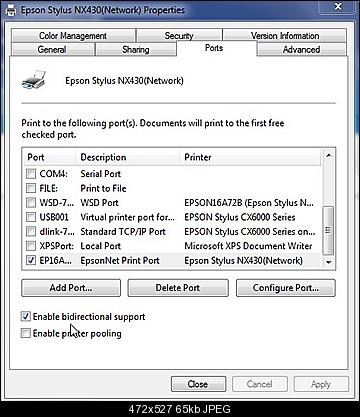Click the port list scroll down arrow
This screenshot has height=417, width=360.
[329, 262]
